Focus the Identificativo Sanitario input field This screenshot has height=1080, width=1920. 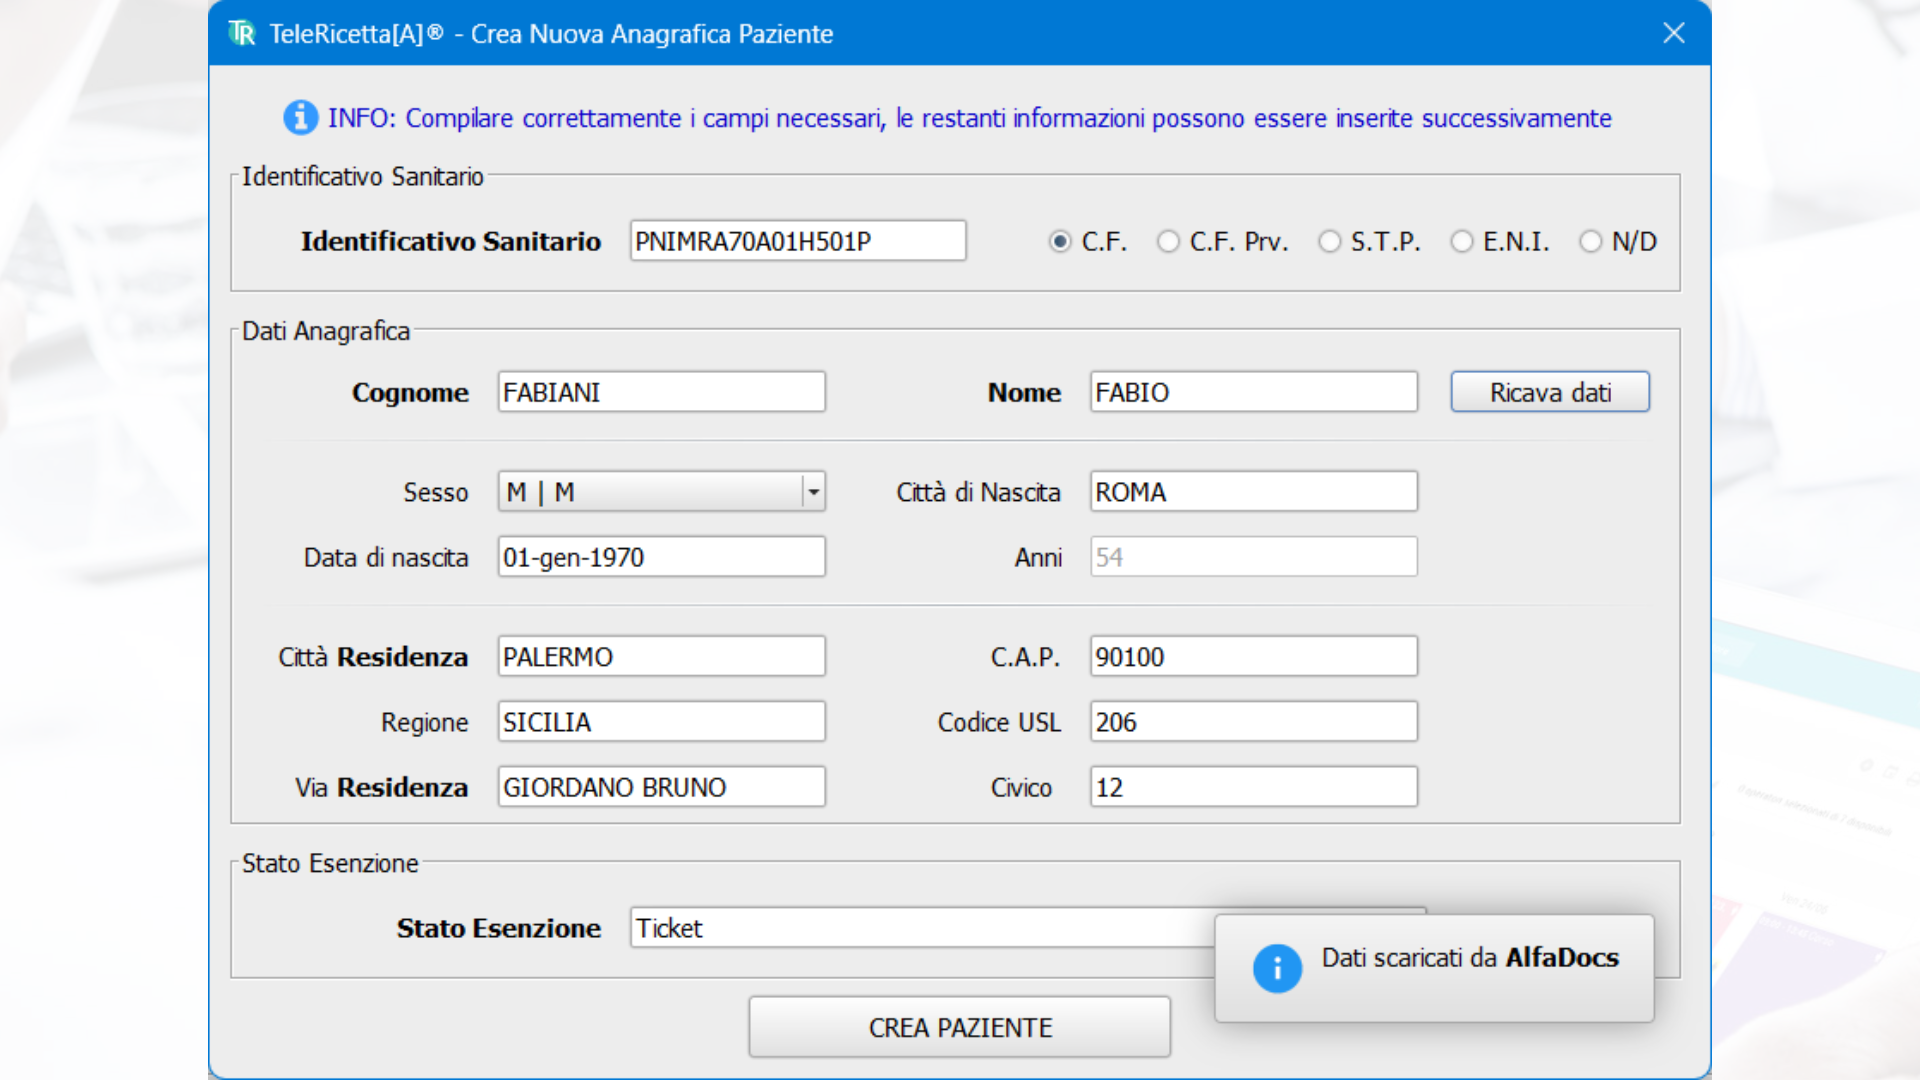click(798, 241)
